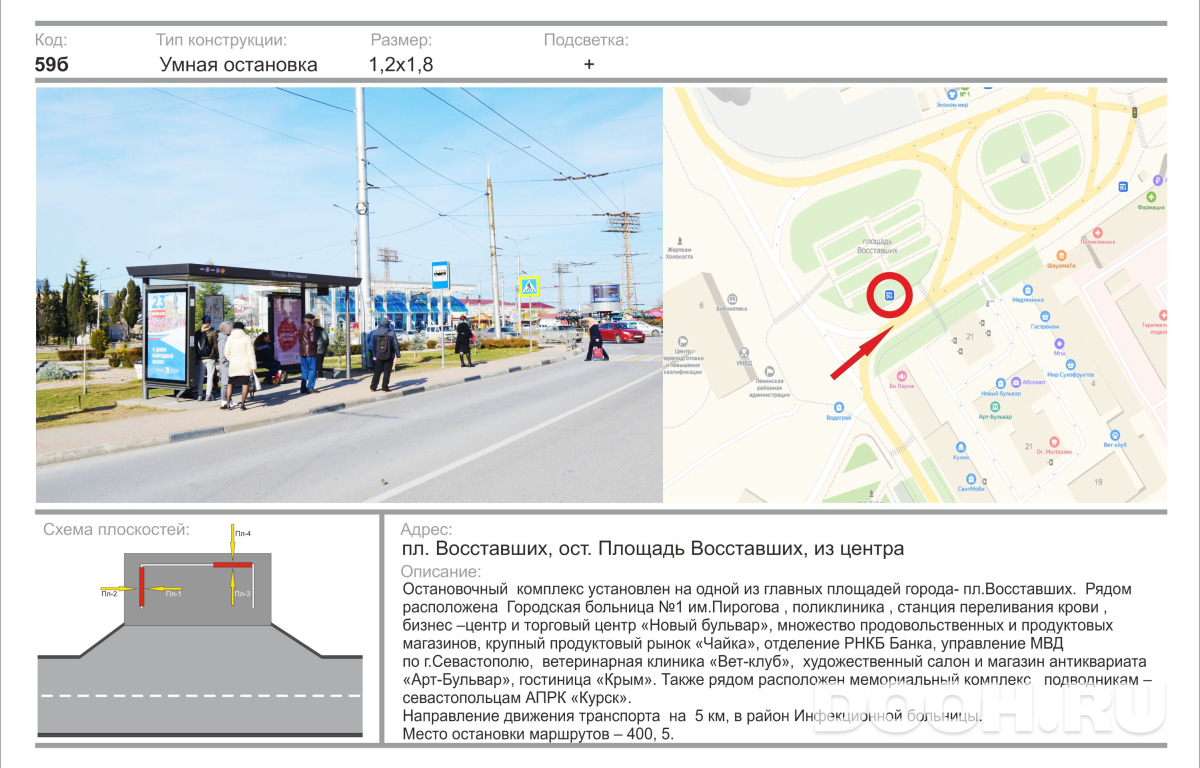
Task: Click the Умная остановка construction type
Action: click(x=239, y=65)
